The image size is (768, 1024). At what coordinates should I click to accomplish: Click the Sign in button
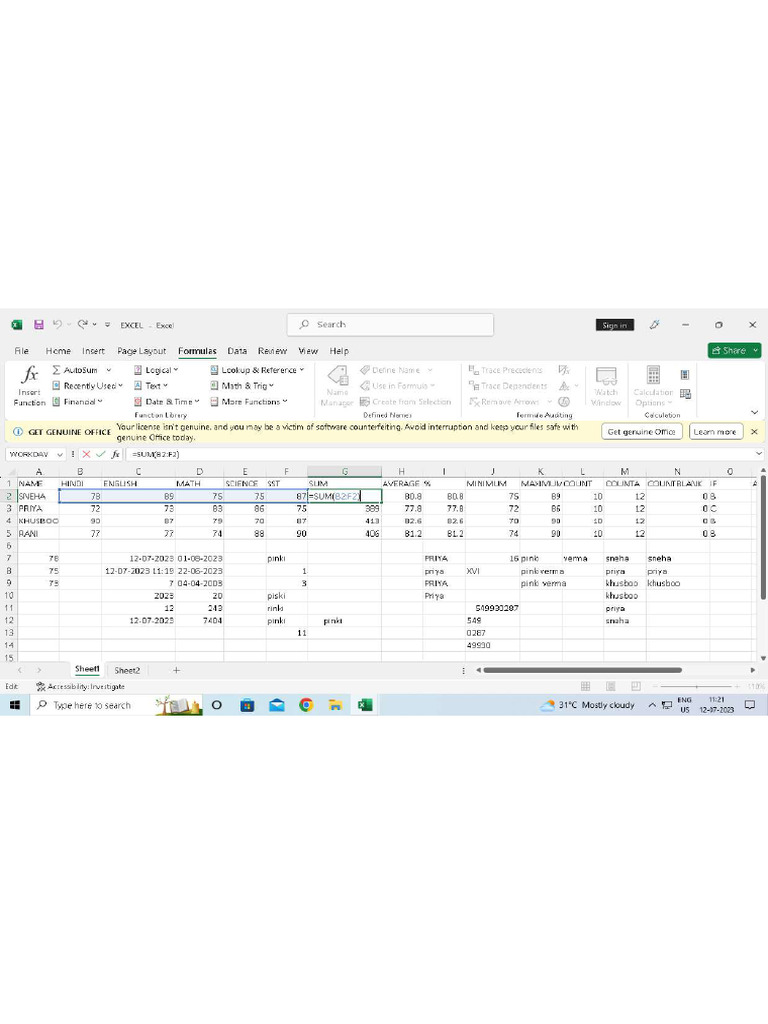coord(615,325)
